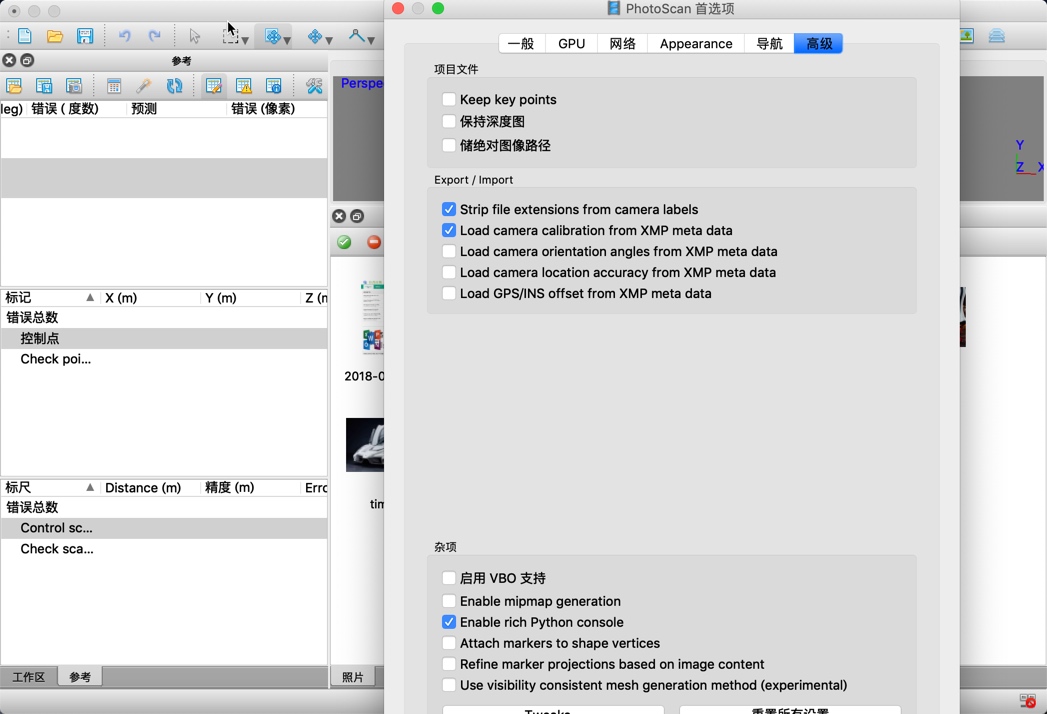Uncheck Strip file extensions from camera labels
The width and height of the screenshot is (1047, 714).
point(449,209)
